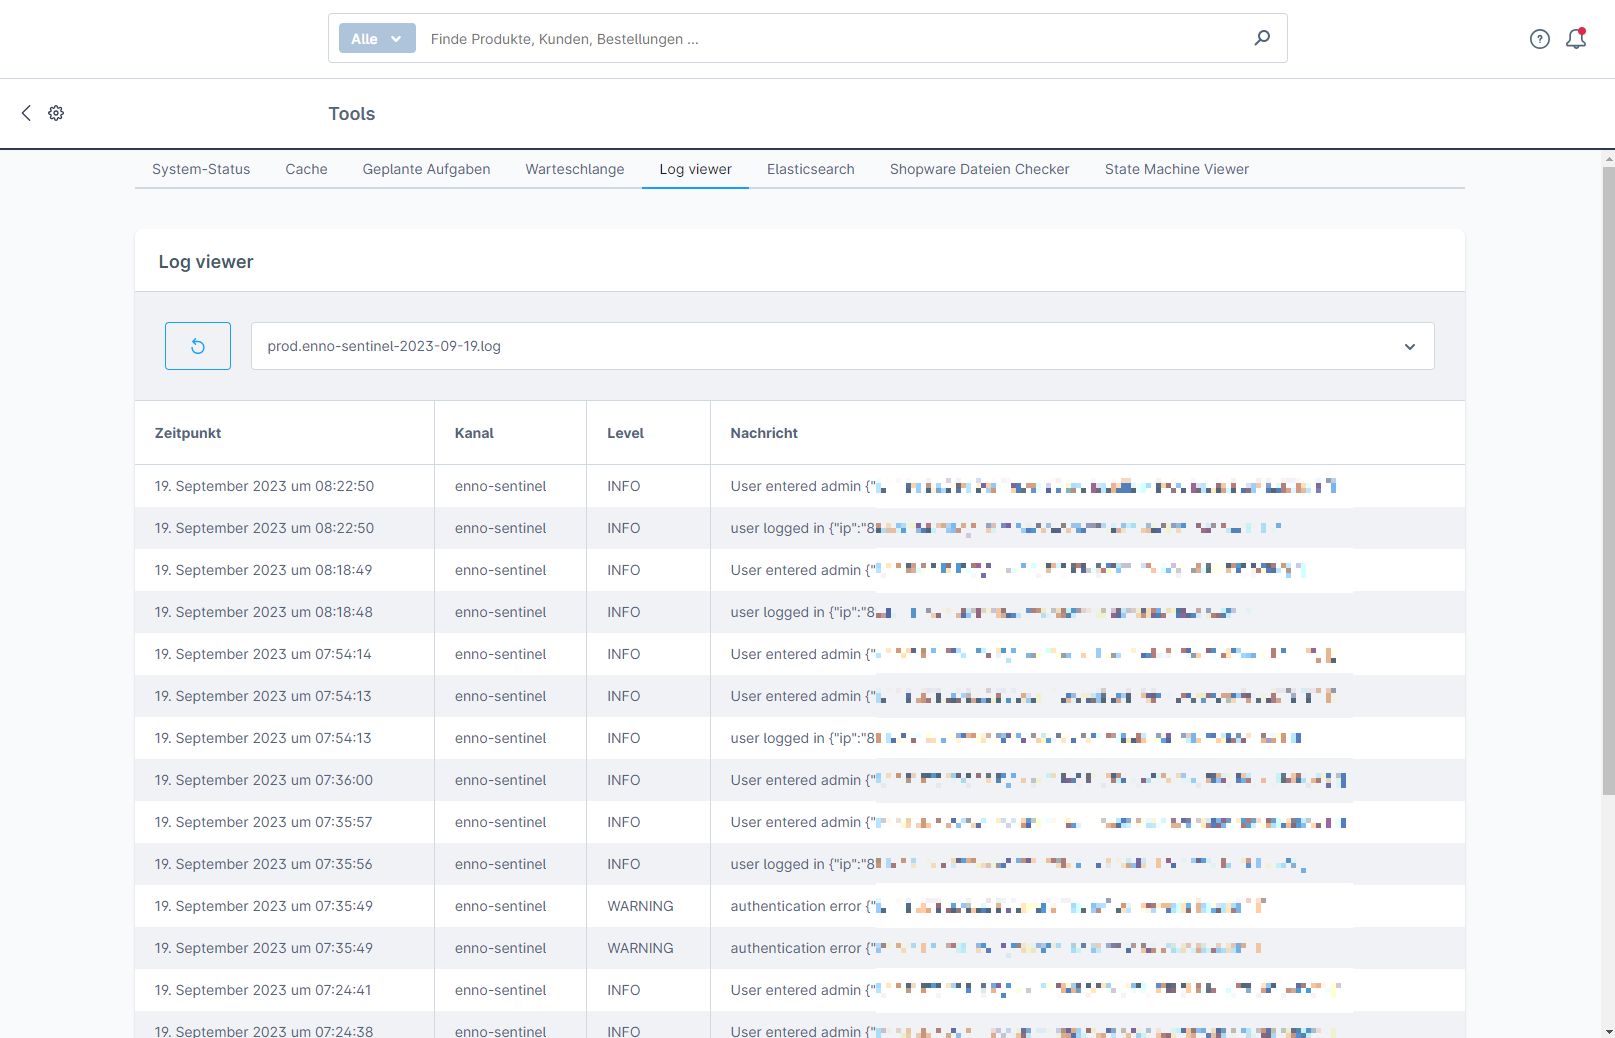Screen dimensions: 1615x1038
Task: Click the page vertical scrollbar thumb
Action: click(x=1608, y=480)
